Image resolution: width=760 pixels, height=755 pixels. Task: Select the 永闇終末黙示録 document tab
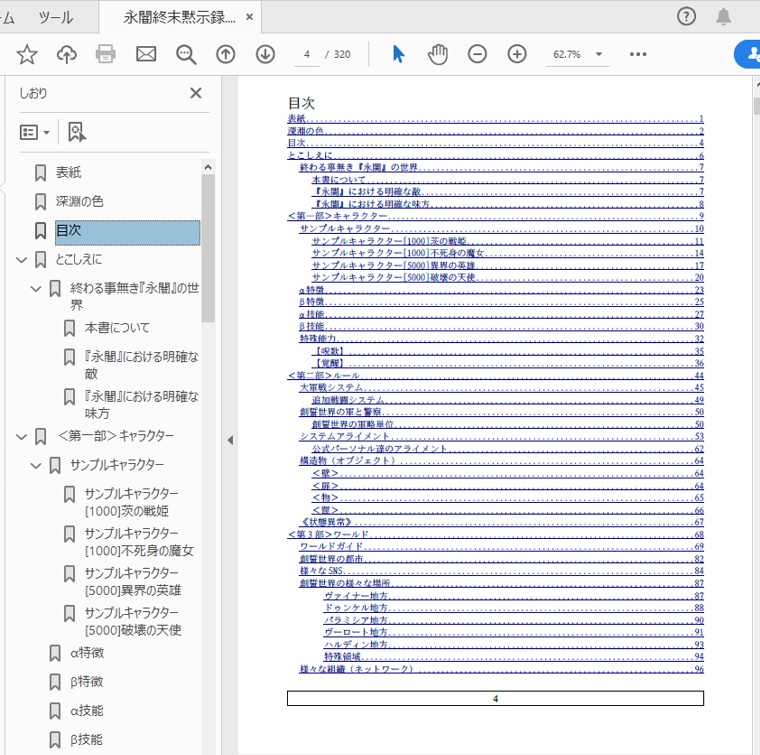179,17
